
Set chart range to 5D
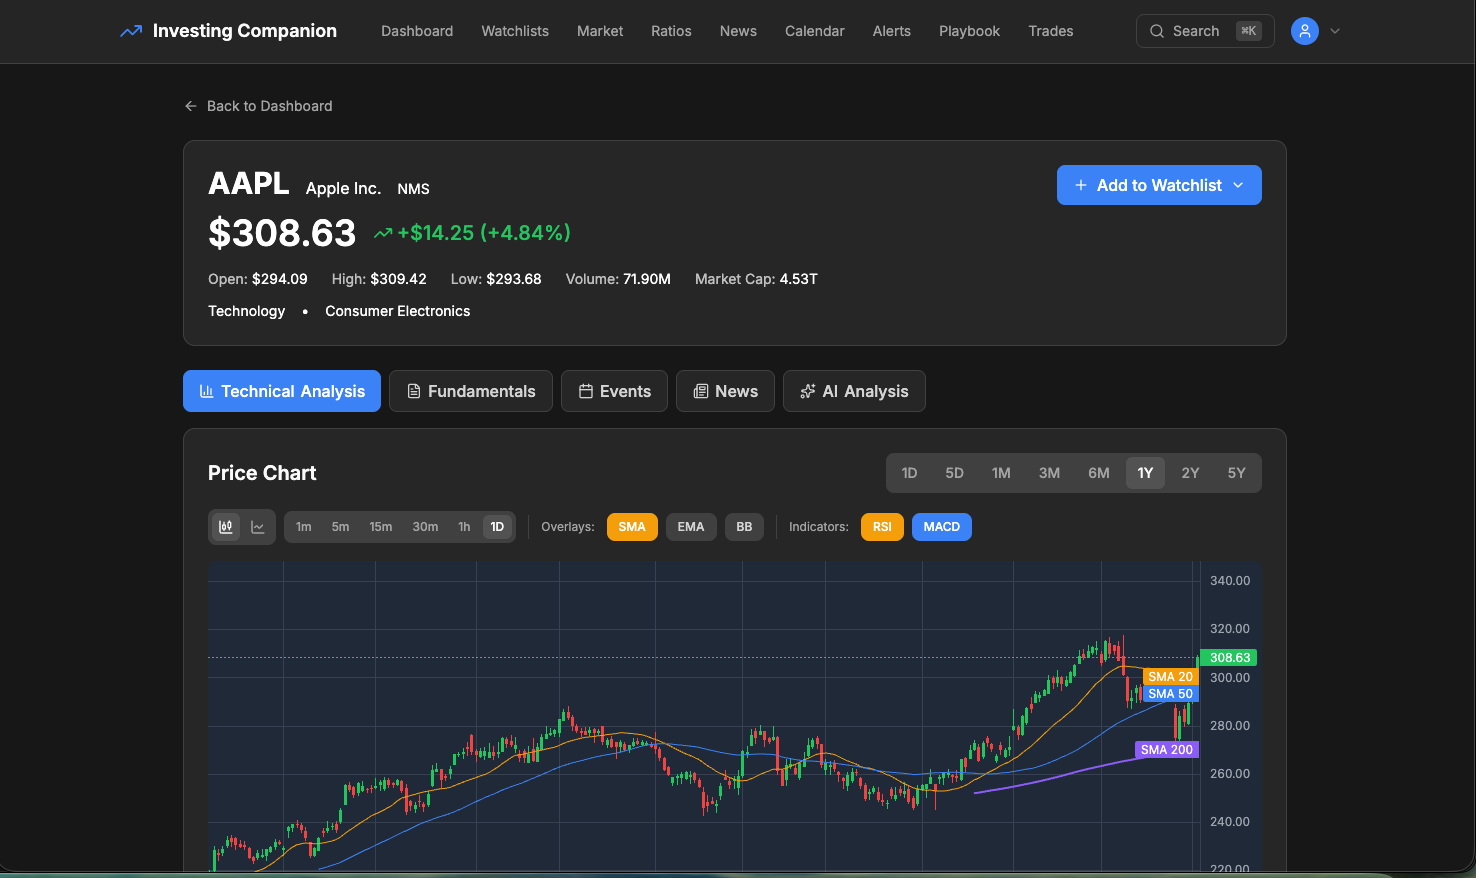(955, 473)
